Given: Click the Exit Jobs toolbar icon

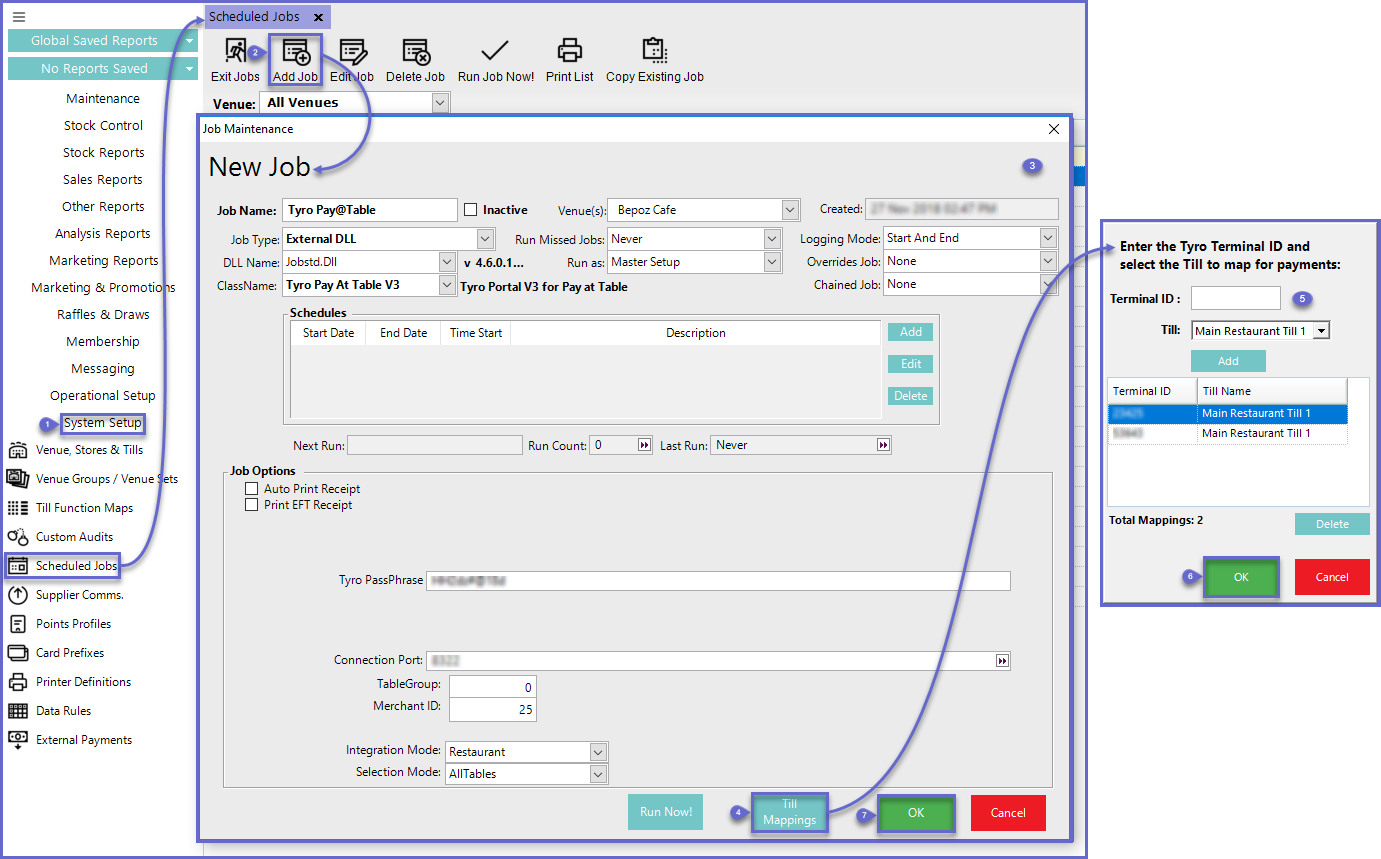Looking at the screenshot, I should pos(235,52).
